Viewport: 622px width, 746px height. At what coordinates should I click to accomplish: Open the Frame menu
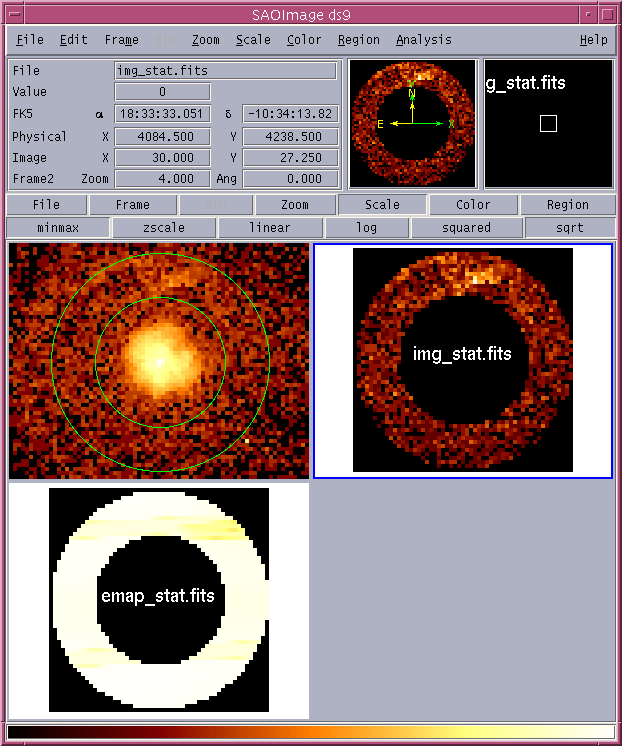(122, 40)
